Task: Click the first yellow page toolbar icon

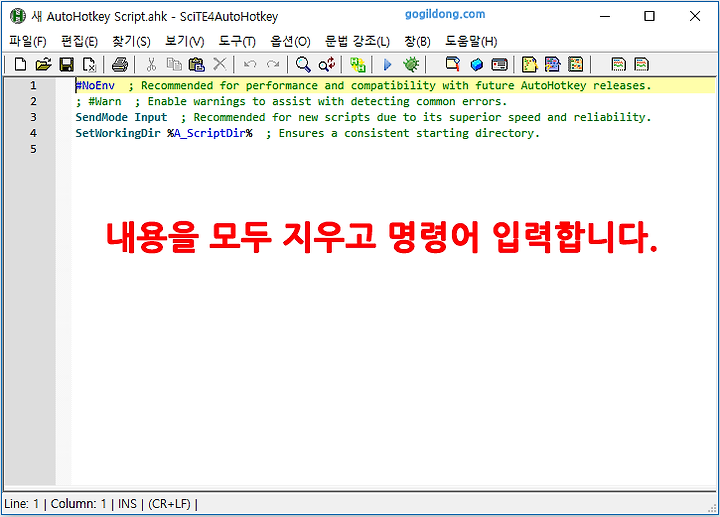Action: click(529, 64)
